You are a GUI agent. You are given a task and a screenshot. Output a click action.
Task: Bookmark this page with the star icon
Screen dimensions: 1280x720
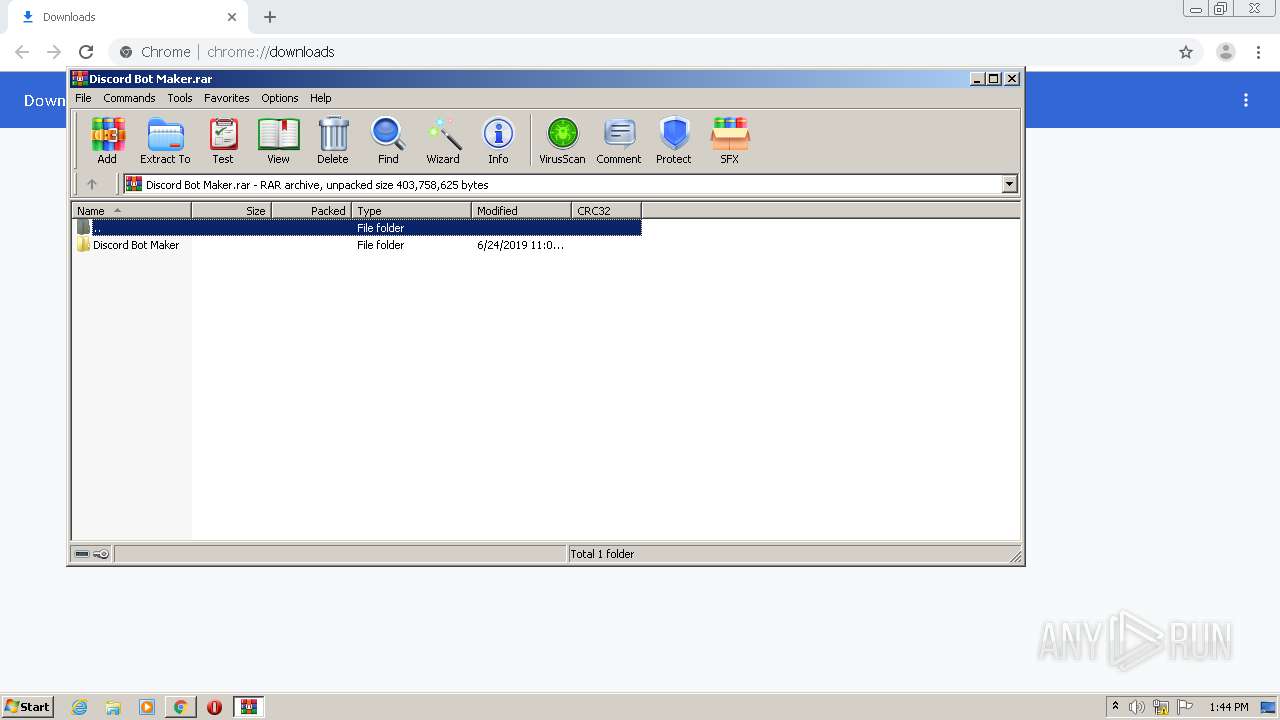[1186, 52]
